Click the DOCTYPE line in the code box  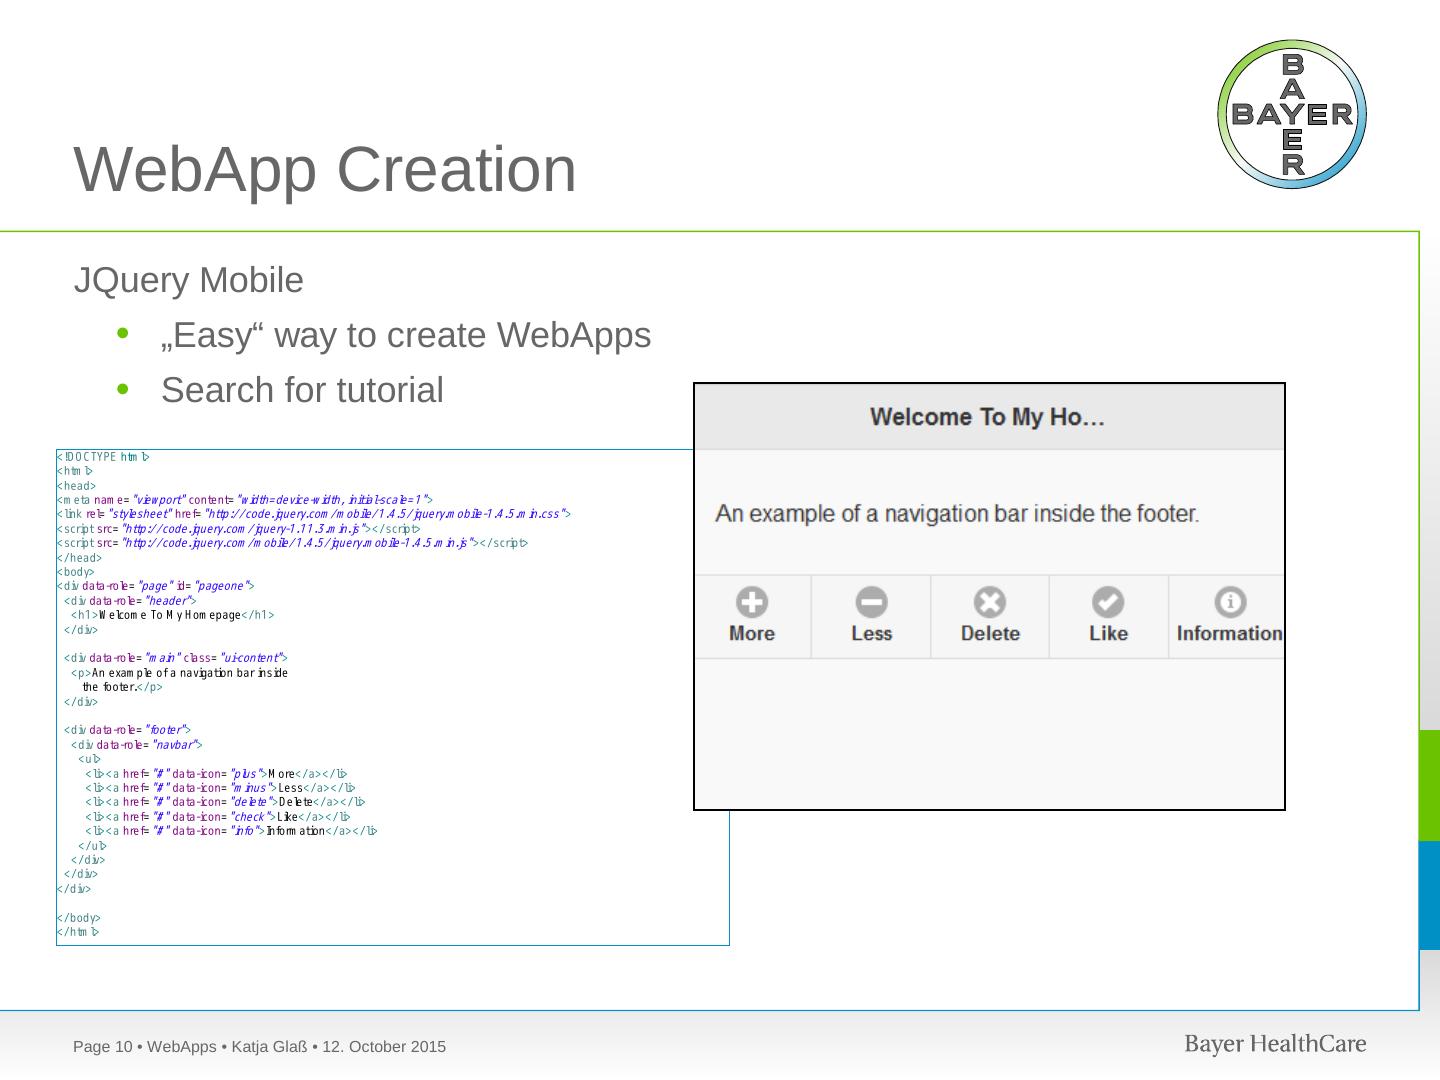104,457
